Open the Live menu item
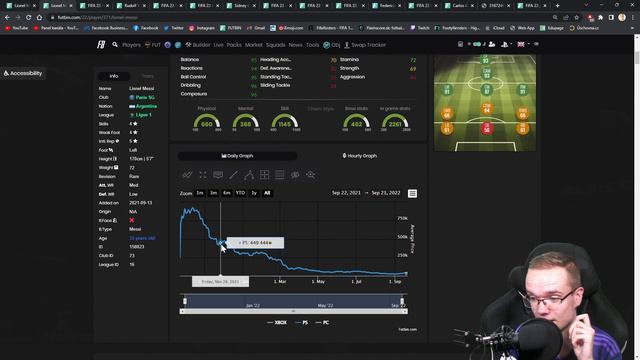 (218, 45)
